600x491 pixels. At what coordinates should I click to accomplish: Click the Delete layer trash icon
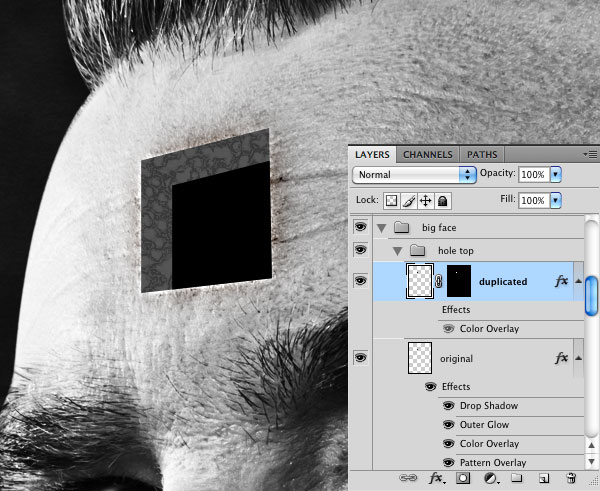pyautogui.click(x=571, y=478)
